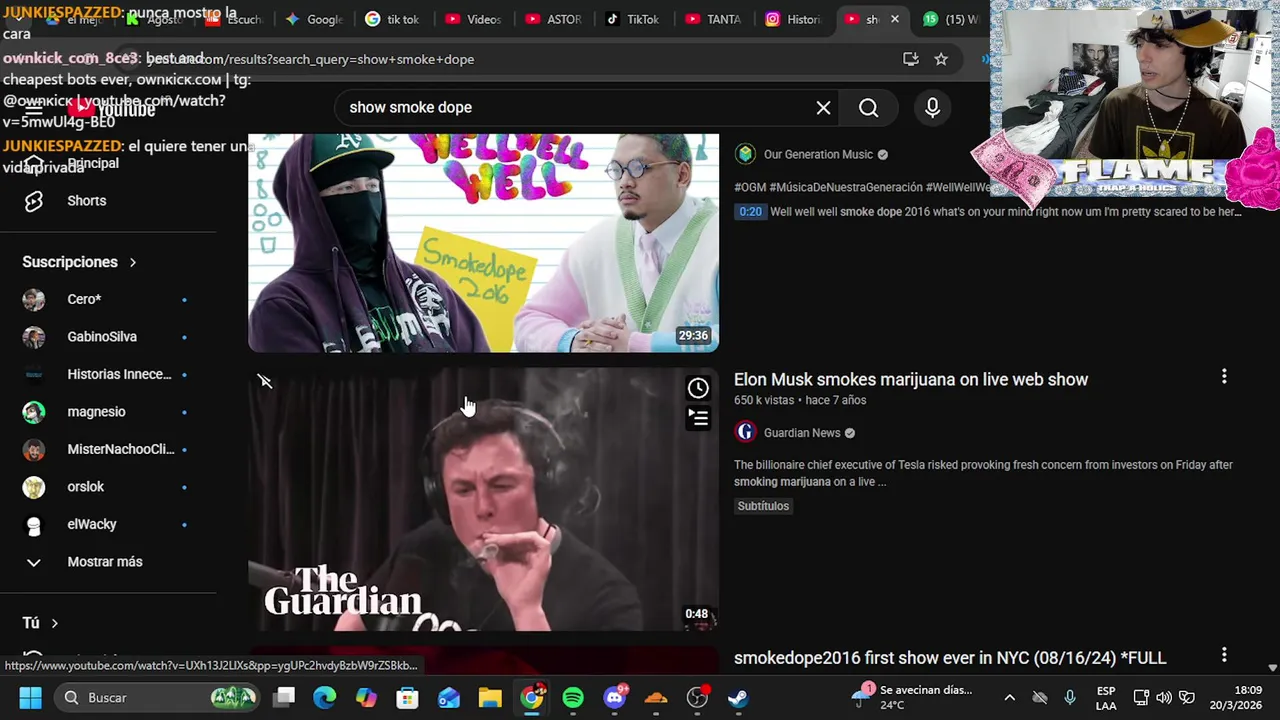Clear the YouTube search box with the X
The width and height of the screenshot is (1280, 720).
pyautogui.click(x=823, y=108)
